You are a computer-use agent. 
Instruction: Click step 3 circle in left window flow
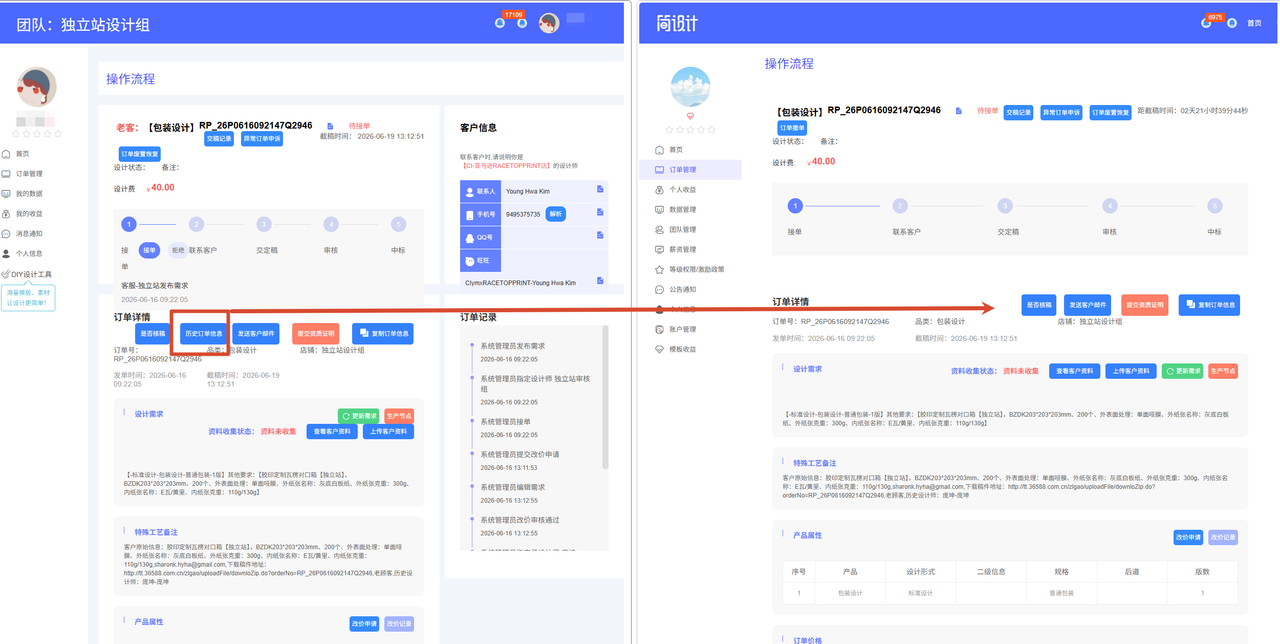[263, 225]
